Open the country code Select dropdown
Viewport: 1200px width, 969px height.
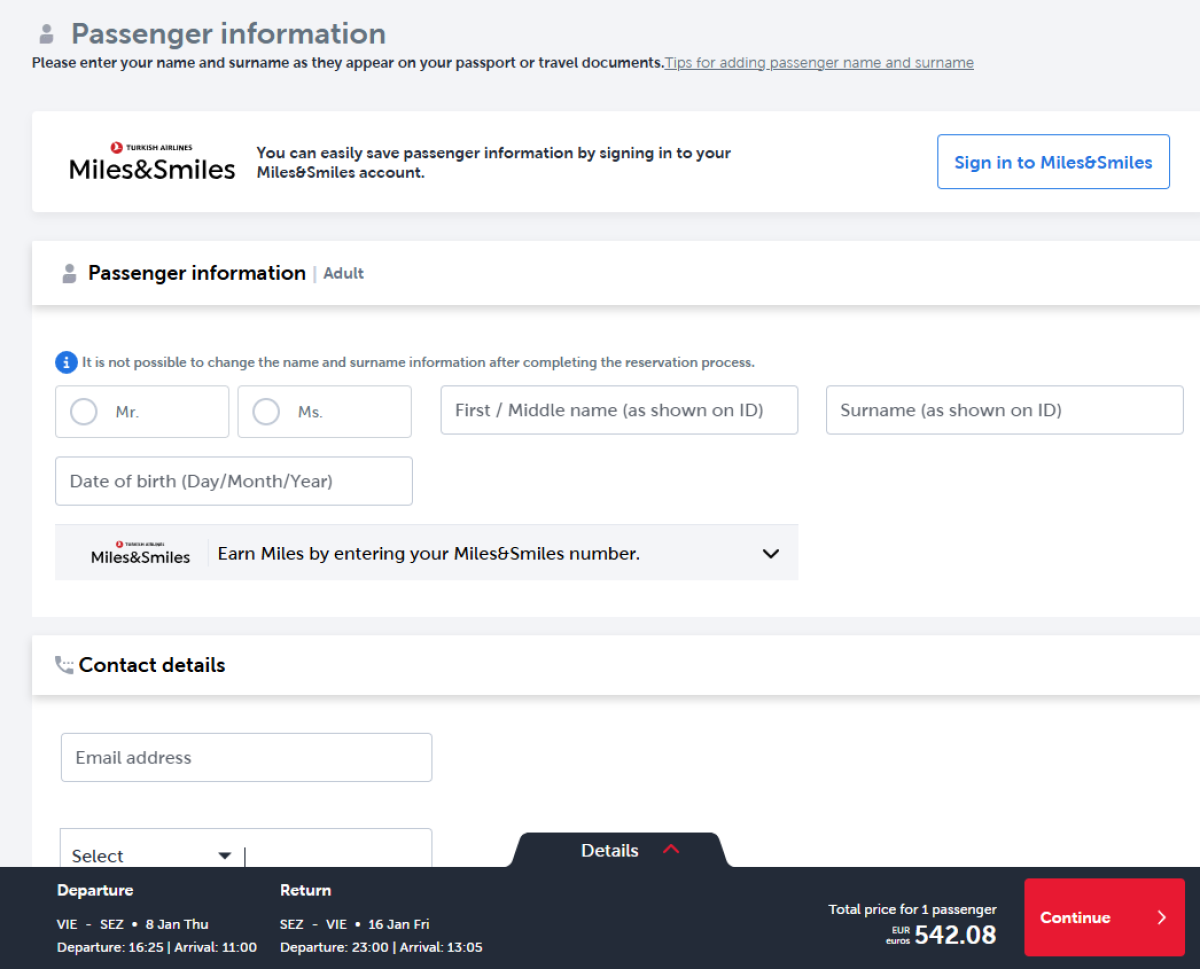point(151,855)
